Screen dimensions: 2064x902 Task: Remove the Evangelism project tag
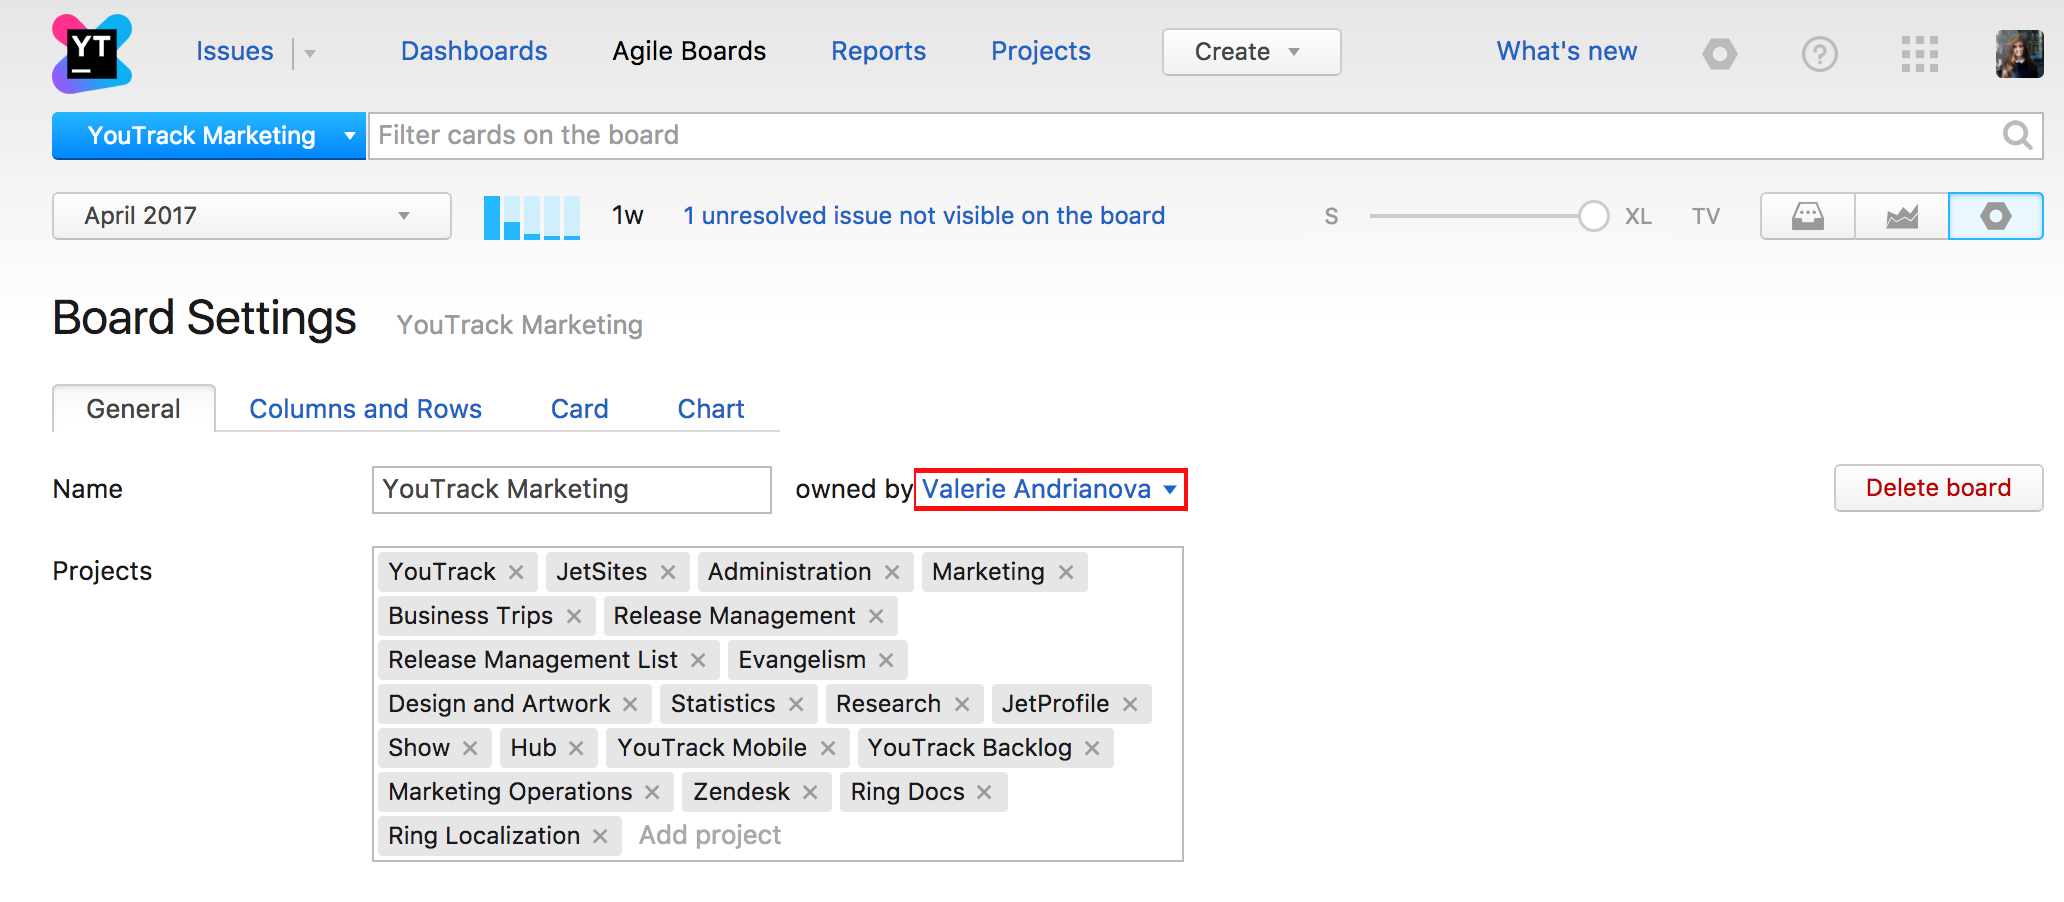point(886,660)
